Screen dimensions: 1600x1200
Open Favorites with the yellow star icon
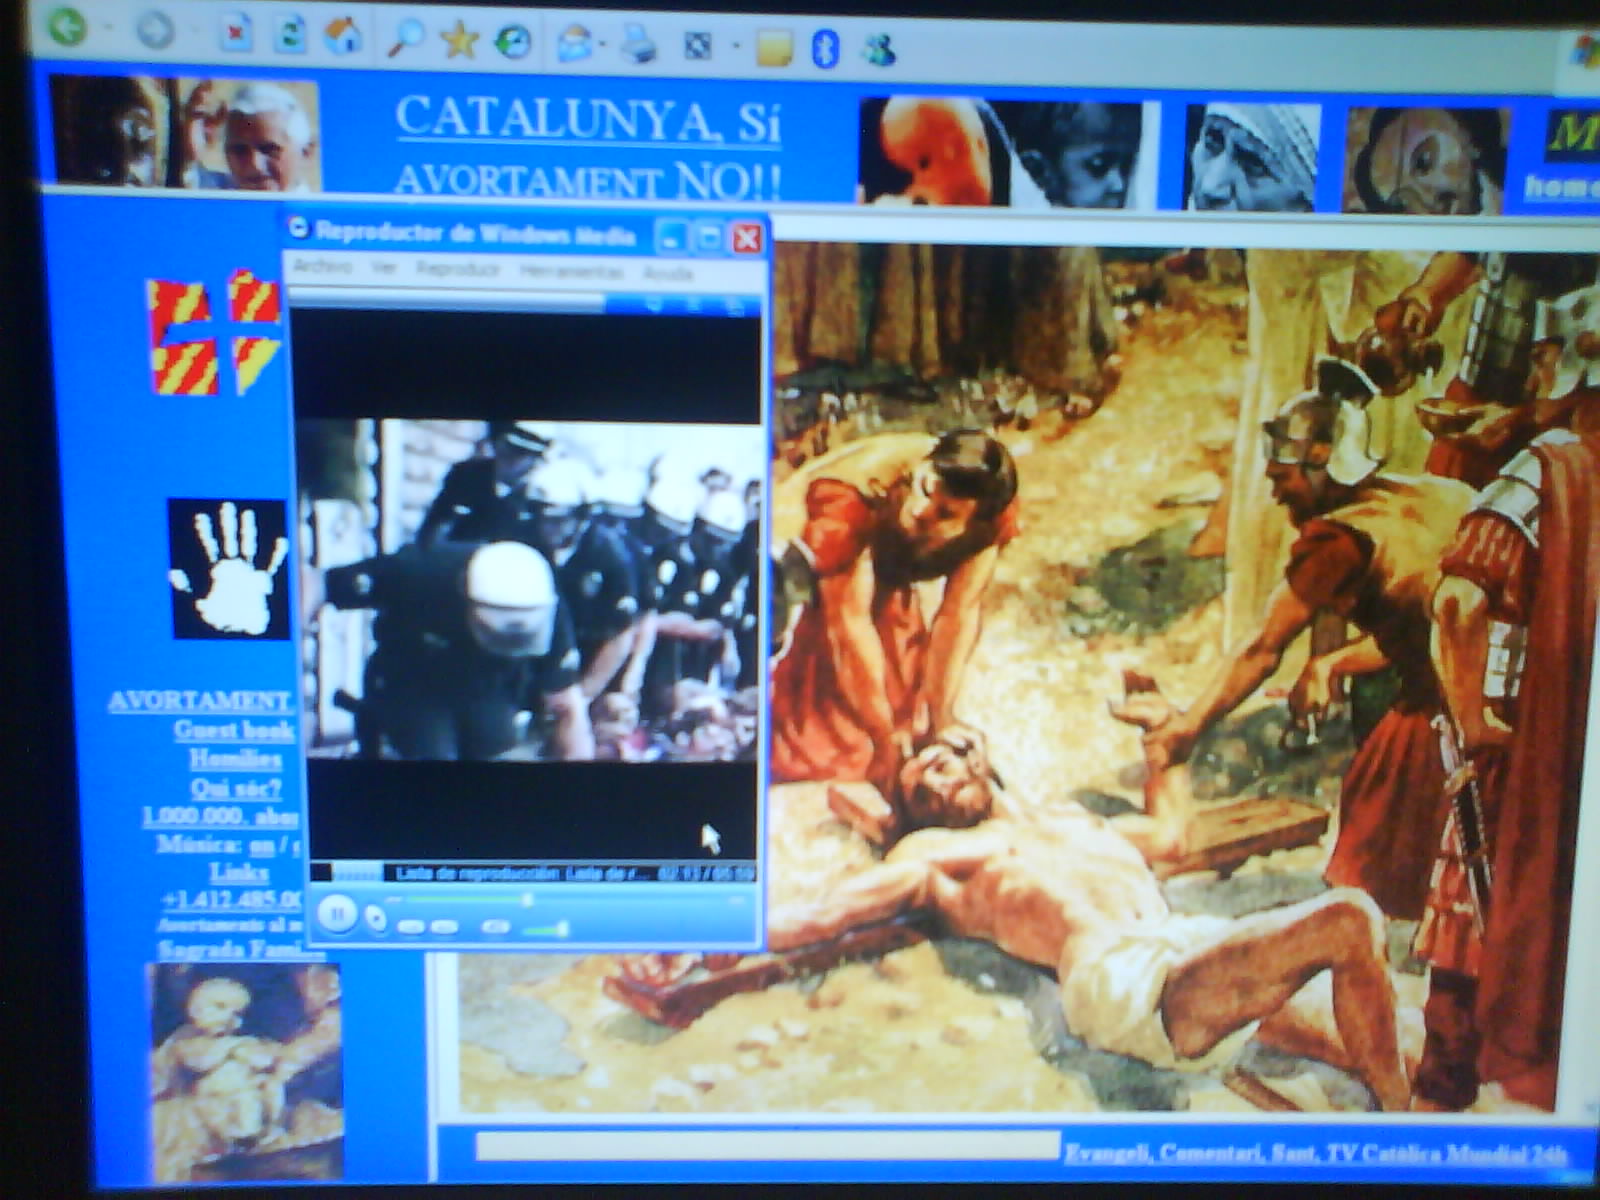click(x=460, y=41)
